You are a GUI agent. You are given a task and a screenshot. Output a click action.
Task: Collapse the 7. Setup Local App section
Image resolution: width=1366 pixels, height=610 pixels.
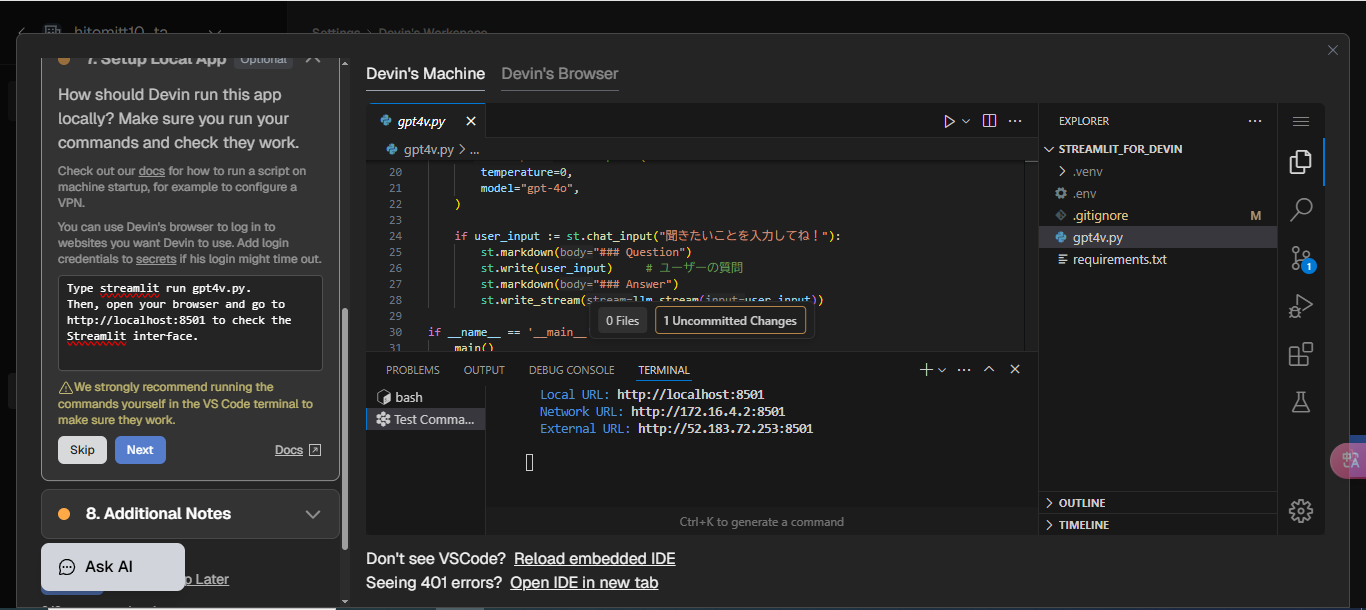point(313,59)
